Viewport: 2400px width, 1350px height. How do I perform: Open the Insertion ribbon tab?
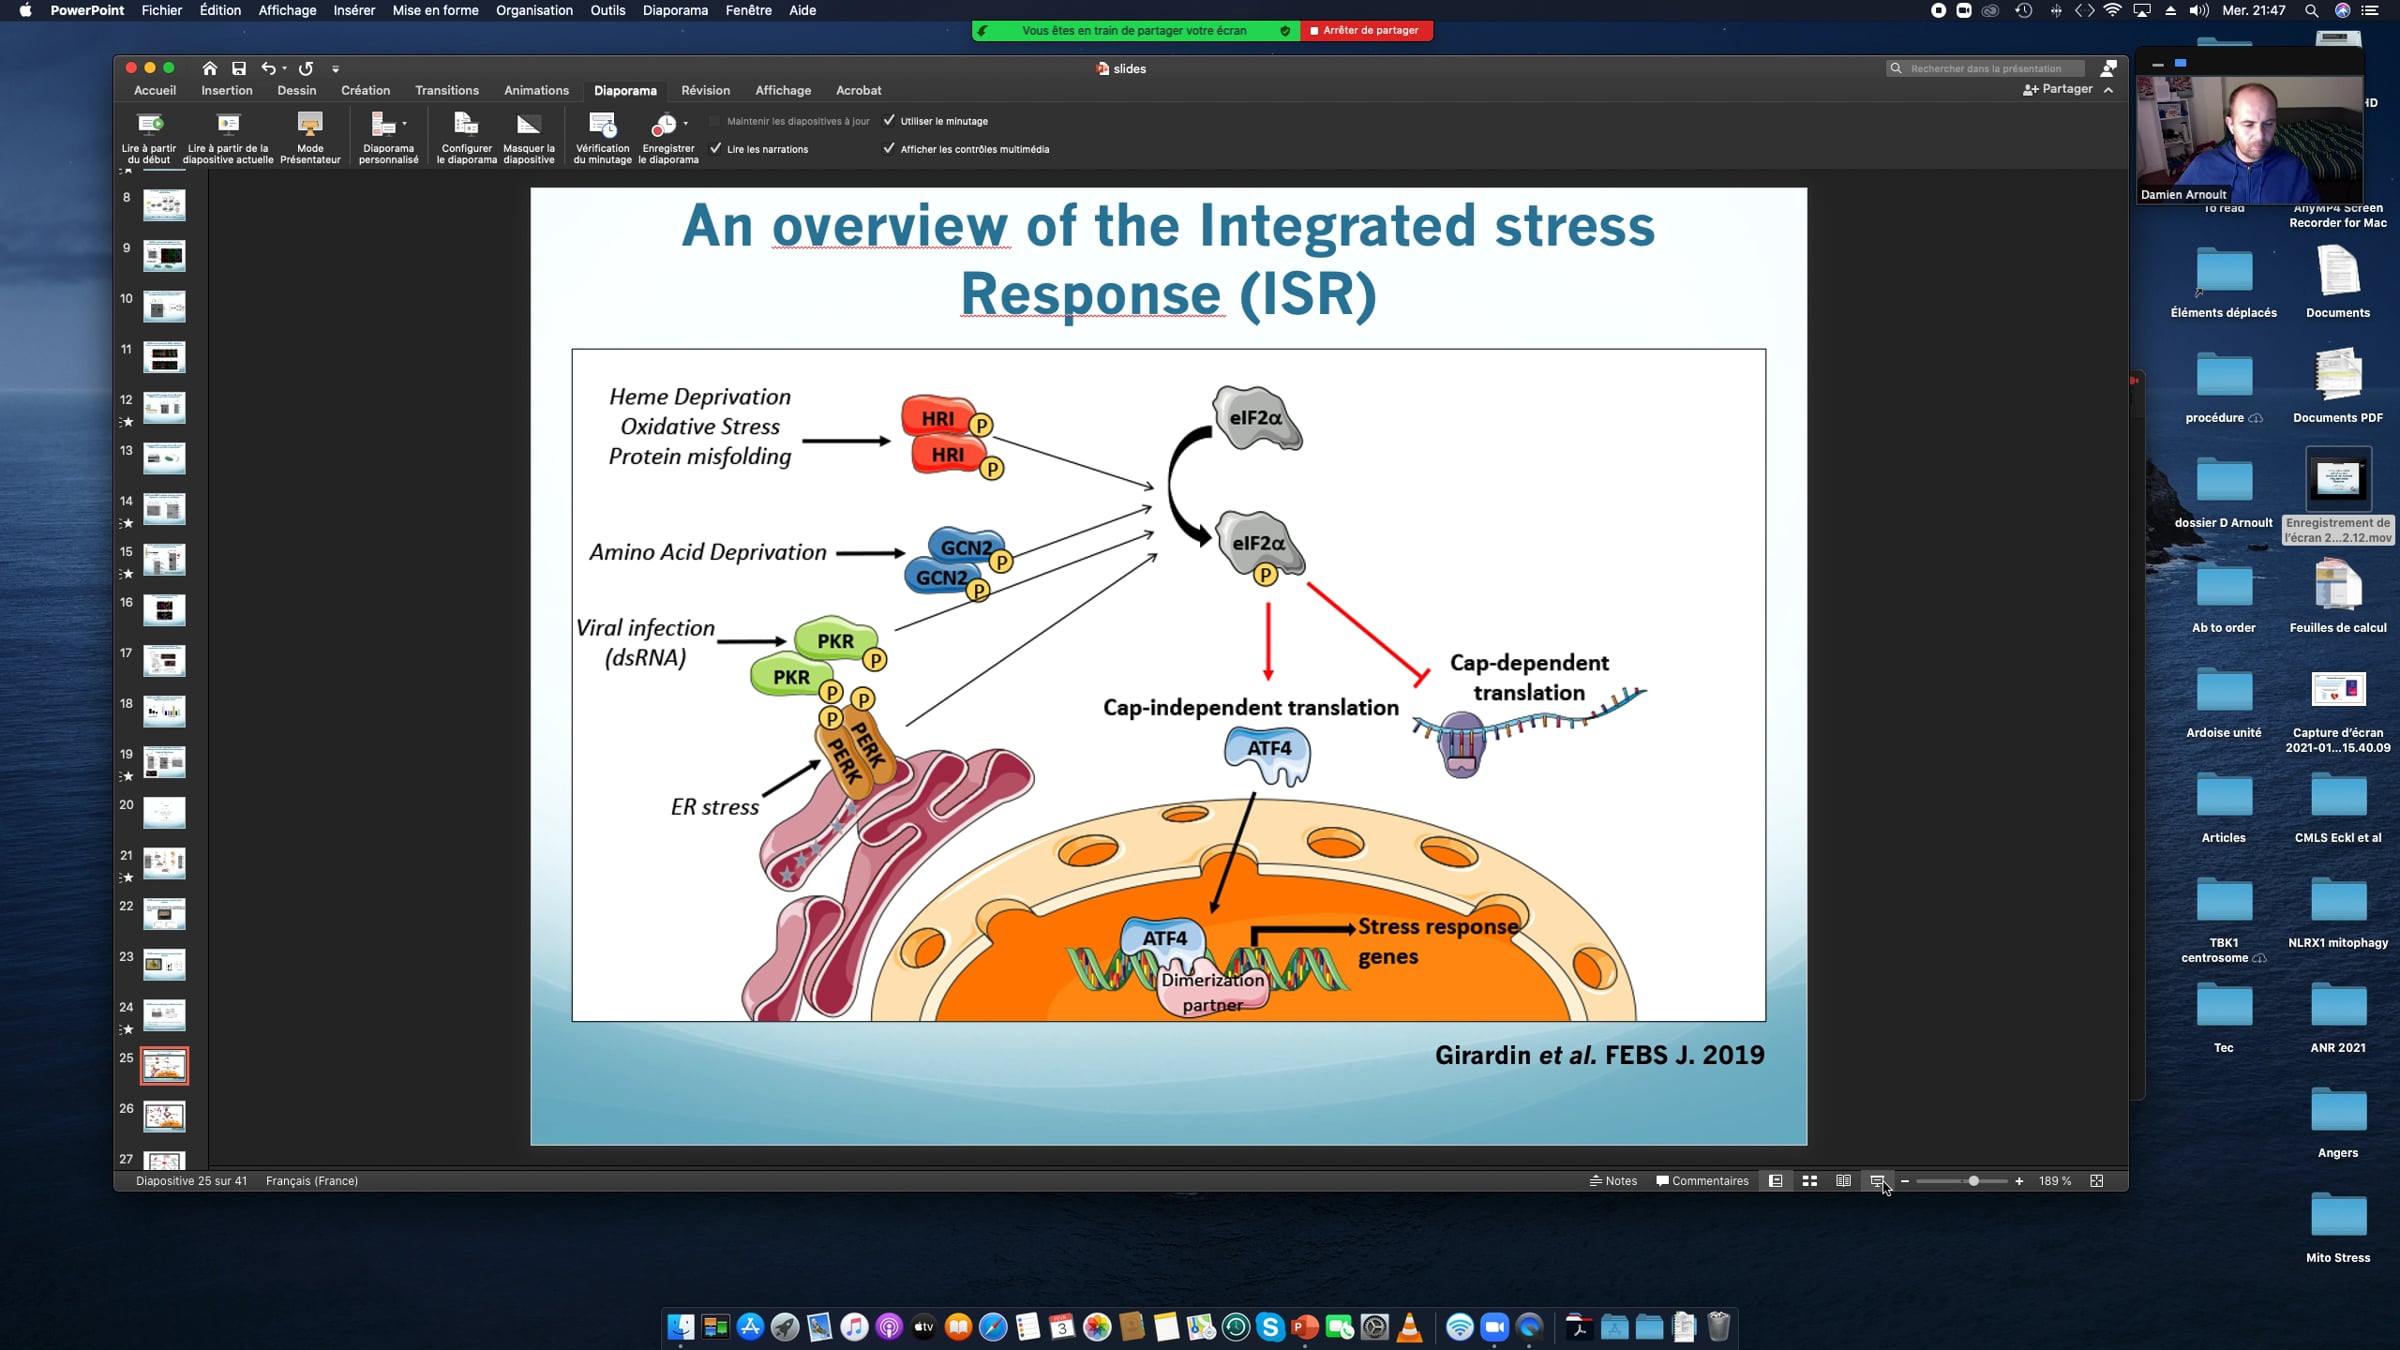[x=227, y=90]
